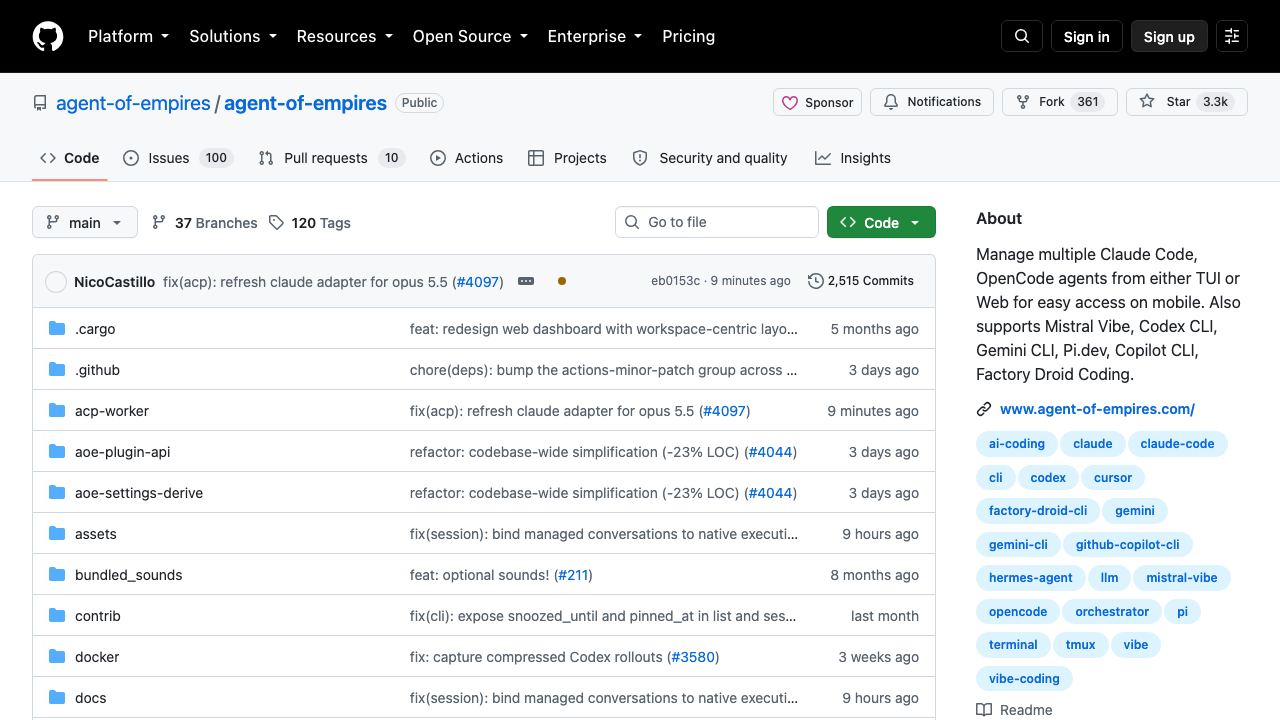Screen dimensions: 1280x720
Task: Click the acp-worker folder icon
Action: tap(57, 410)
